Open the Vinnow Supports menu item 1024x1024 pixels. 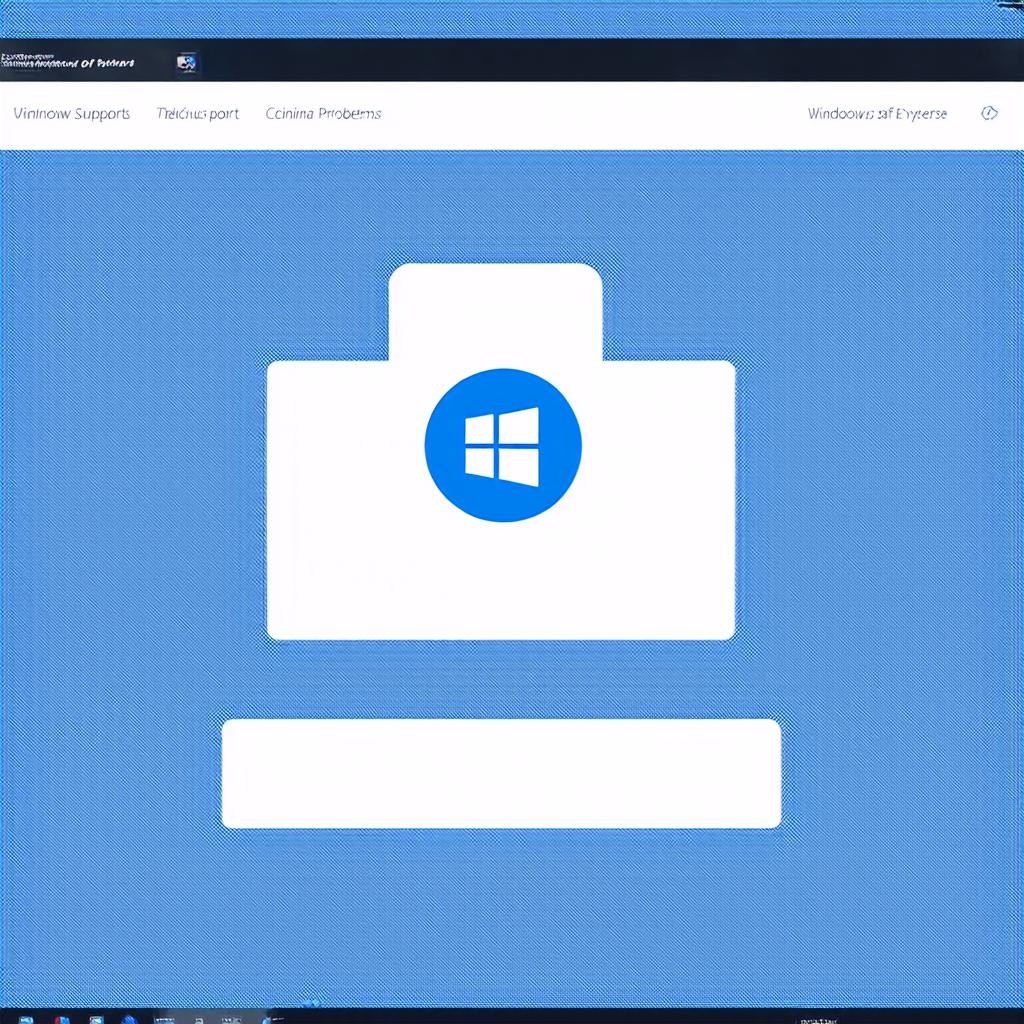[x=72, y=114]
